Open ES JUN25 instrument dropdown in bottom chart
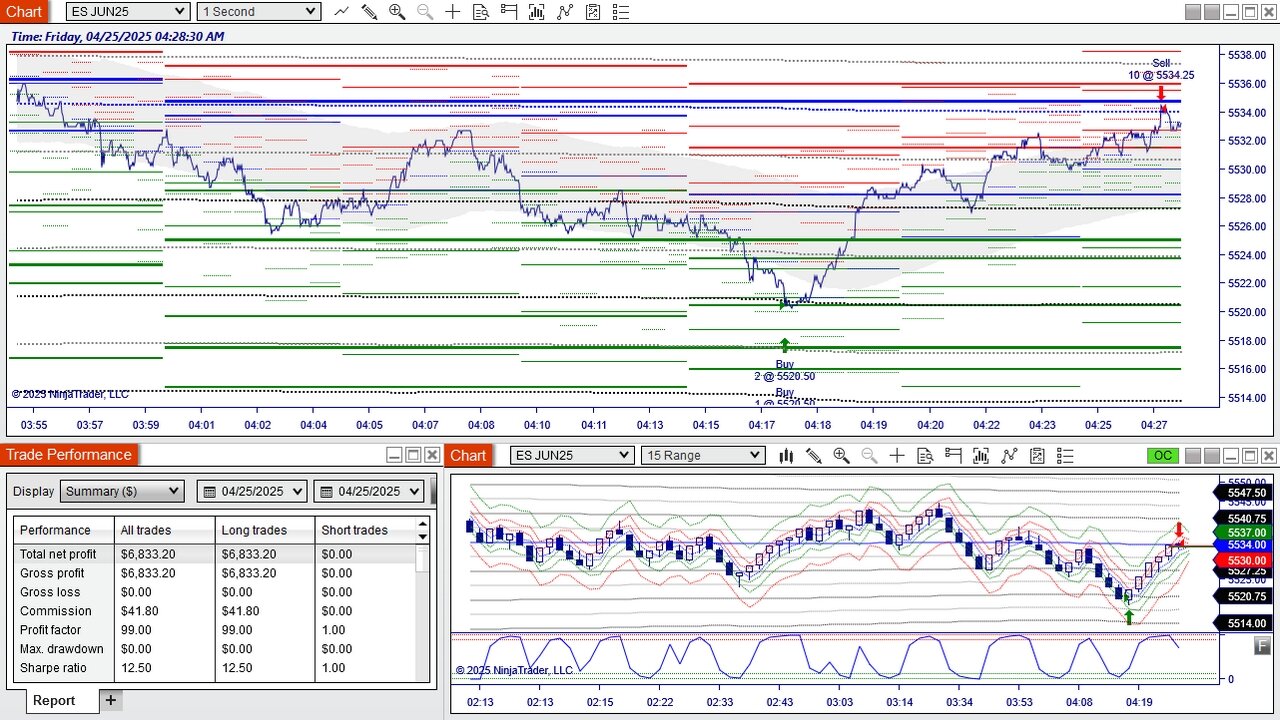Viewport: 1280px width, 720px height. [x=572, y=455]
